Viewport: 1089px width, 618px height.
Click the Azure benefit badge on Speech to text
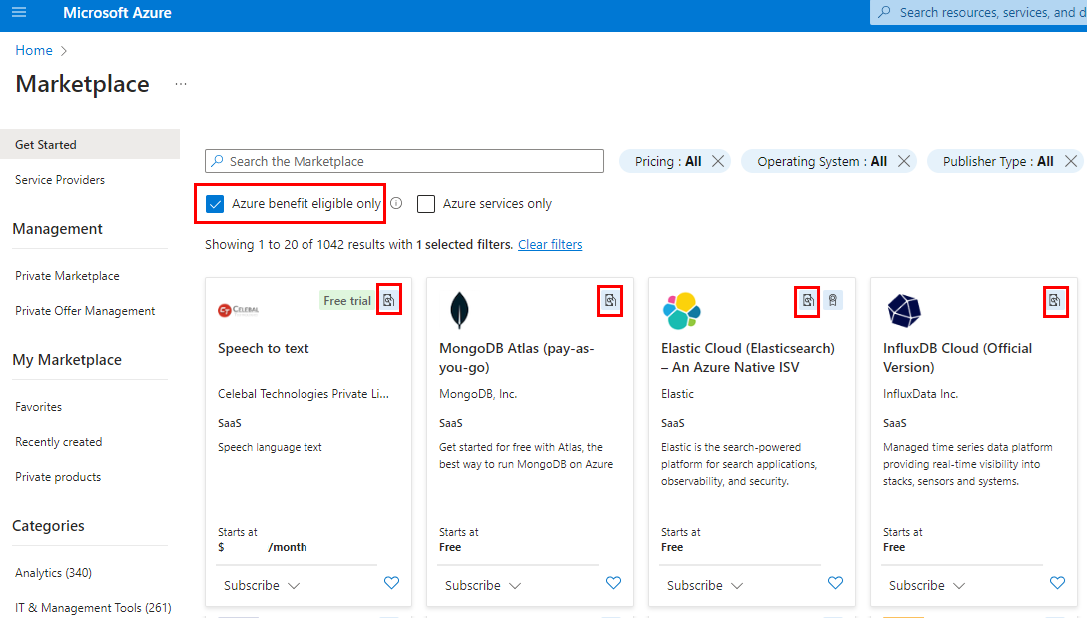[x=388, y=301]
